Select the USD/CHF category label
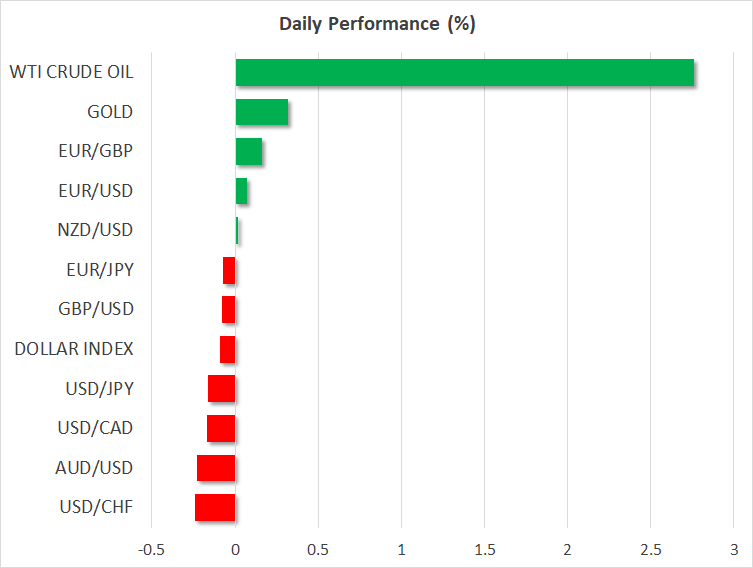 click(95, 507)
